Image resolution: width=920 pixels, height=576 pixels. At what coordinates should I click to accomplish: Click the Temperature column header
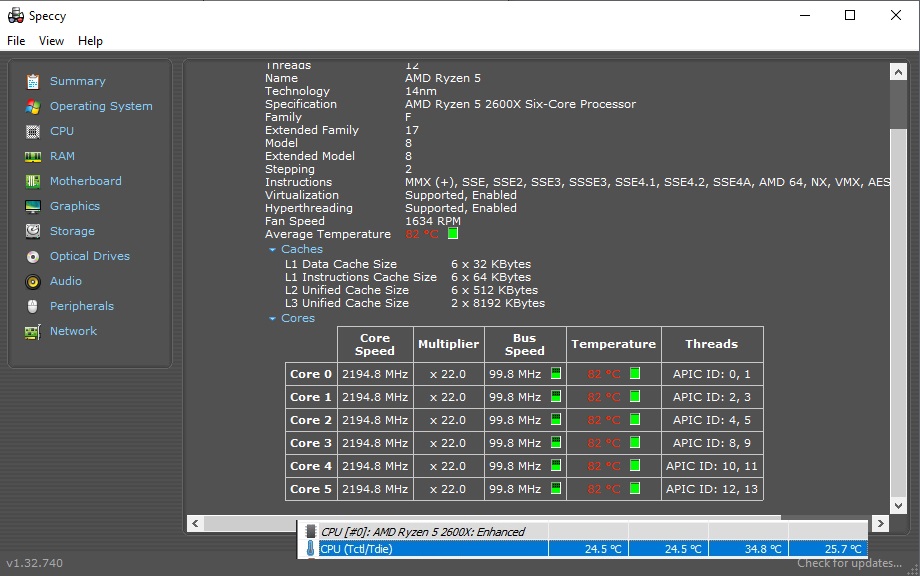coord(614,344)
